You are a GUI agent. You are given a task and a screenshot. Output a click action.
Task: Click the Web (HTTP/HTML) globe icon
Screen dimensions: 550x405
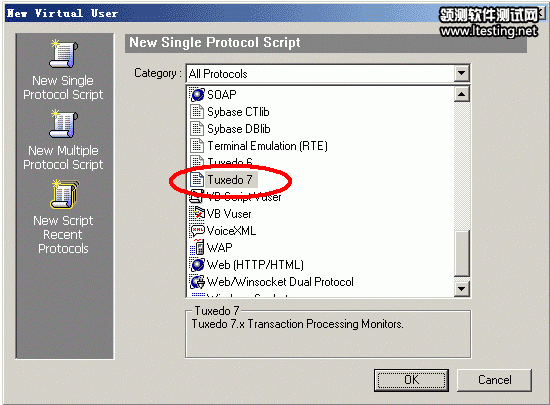(x=197, y=264)
